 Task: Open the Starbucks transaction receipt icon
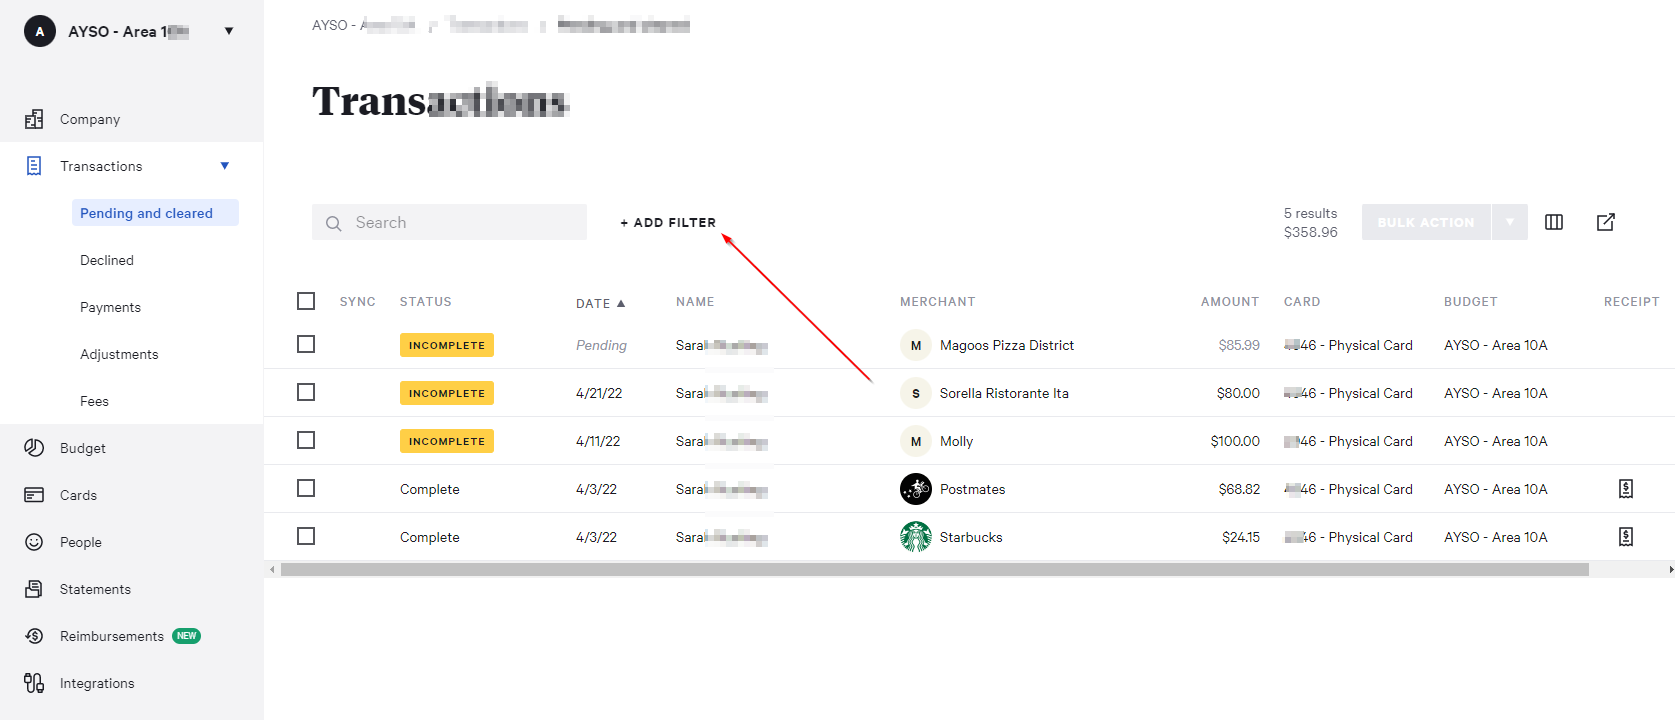(x=1625, y=537)
